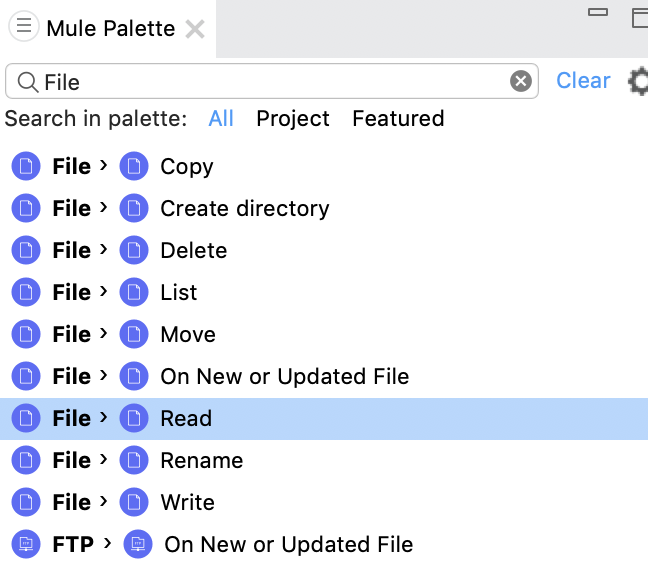Click the File connector icon in the Read row
Screen dimensions: 648x568
point(26,418)
